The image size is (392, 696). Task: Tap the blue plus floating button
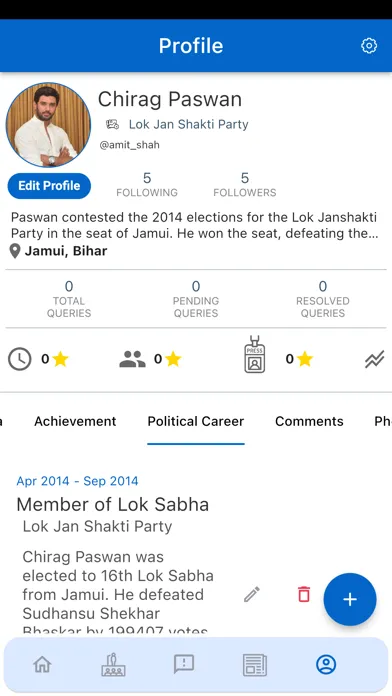point(350,599)
